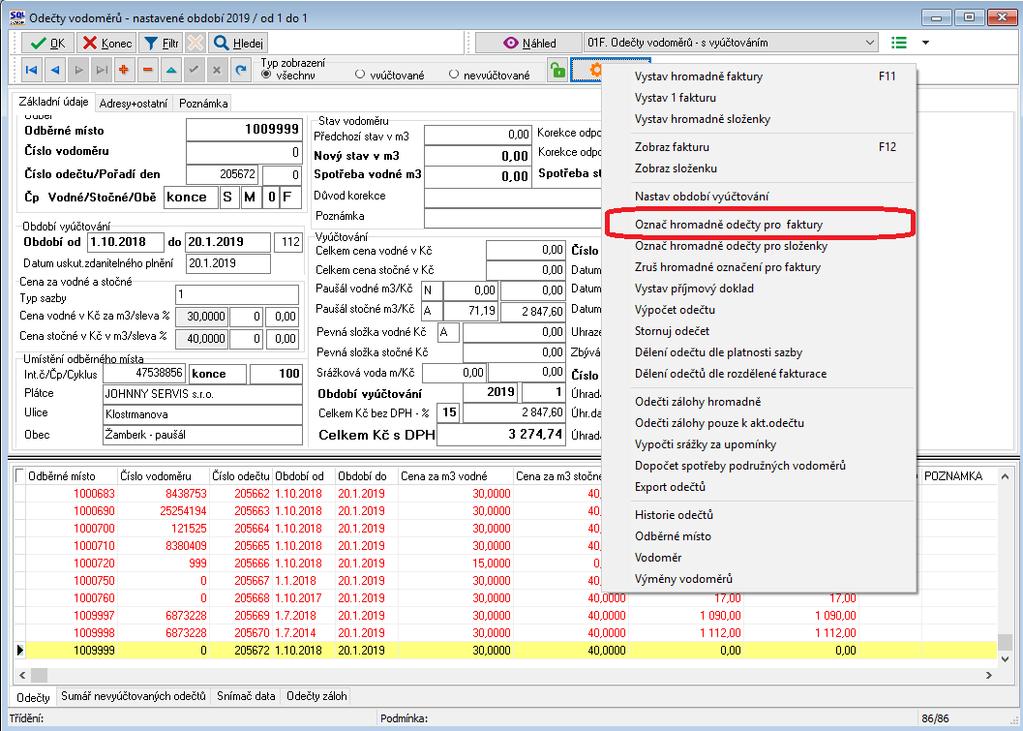This screenshot has width=1023, height=731.
Task: Go to next record arrow
Action: (x=78, y=70)
